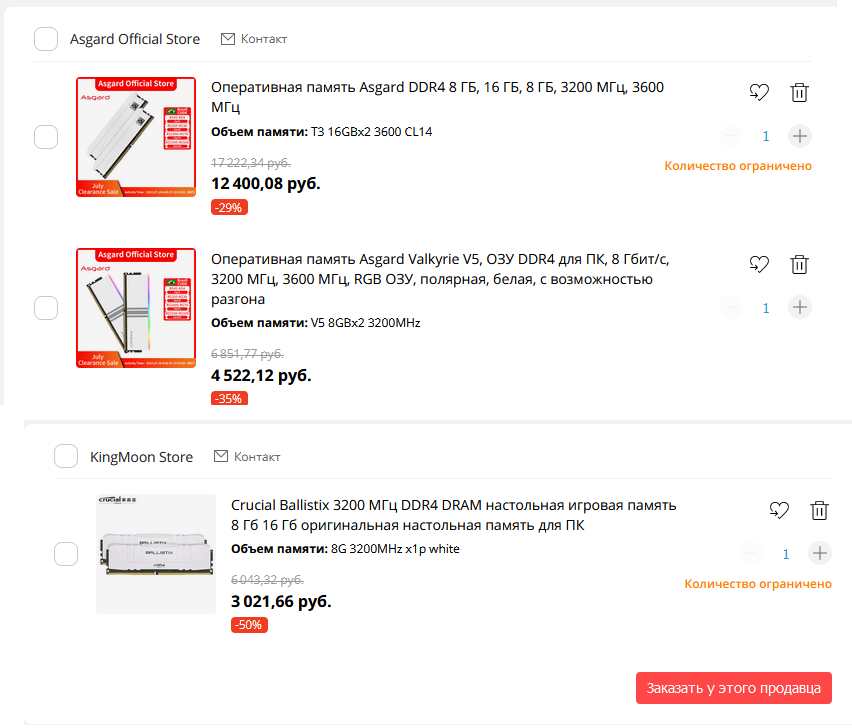The image size is (852, 728).
Task: Click envelope icon next to Asgard Official Store
Action: click(x=228, y=39)
